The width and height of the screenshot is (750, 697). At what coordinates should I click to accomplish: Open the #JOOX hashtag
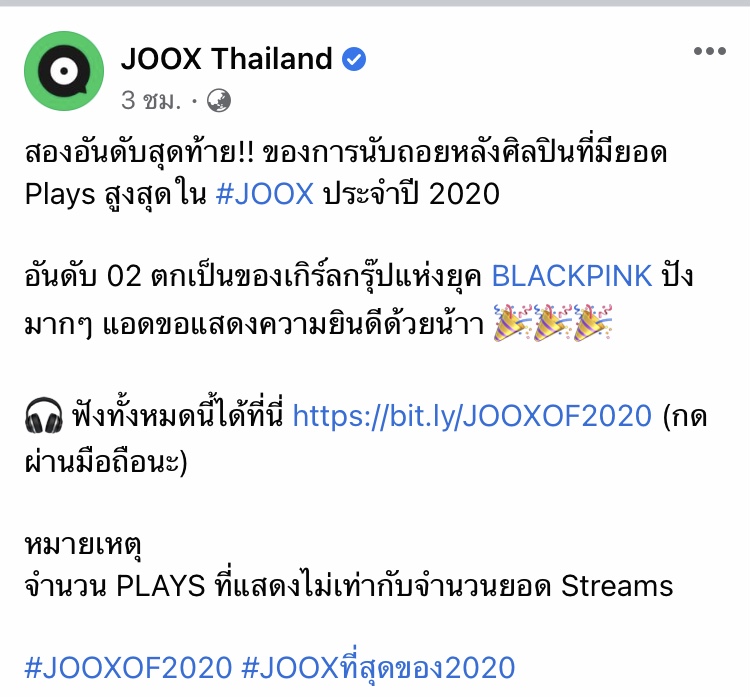tap(265, 194)
